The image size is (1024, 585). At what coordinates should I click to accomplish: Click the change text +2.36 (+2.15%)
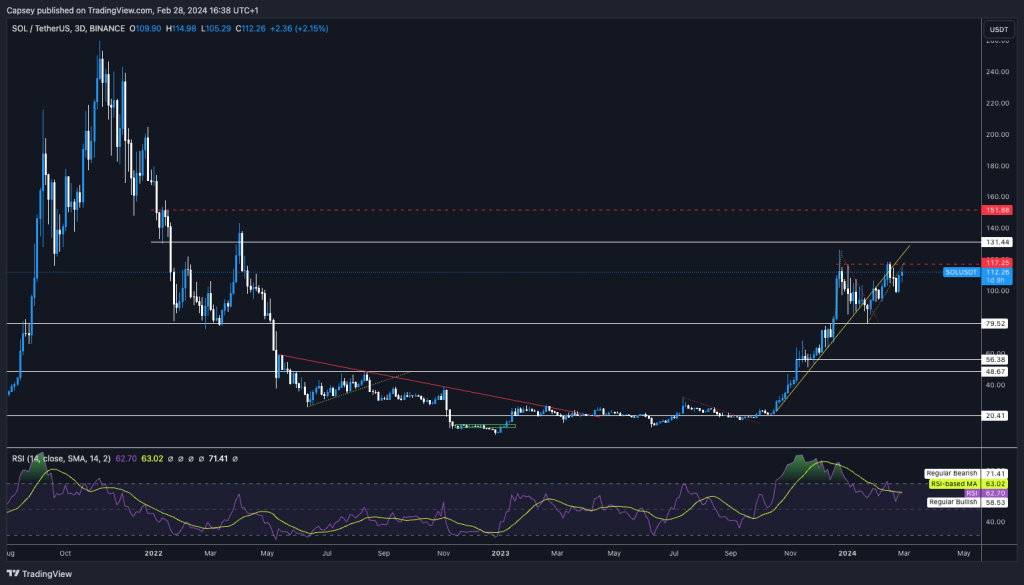(299, 29)
